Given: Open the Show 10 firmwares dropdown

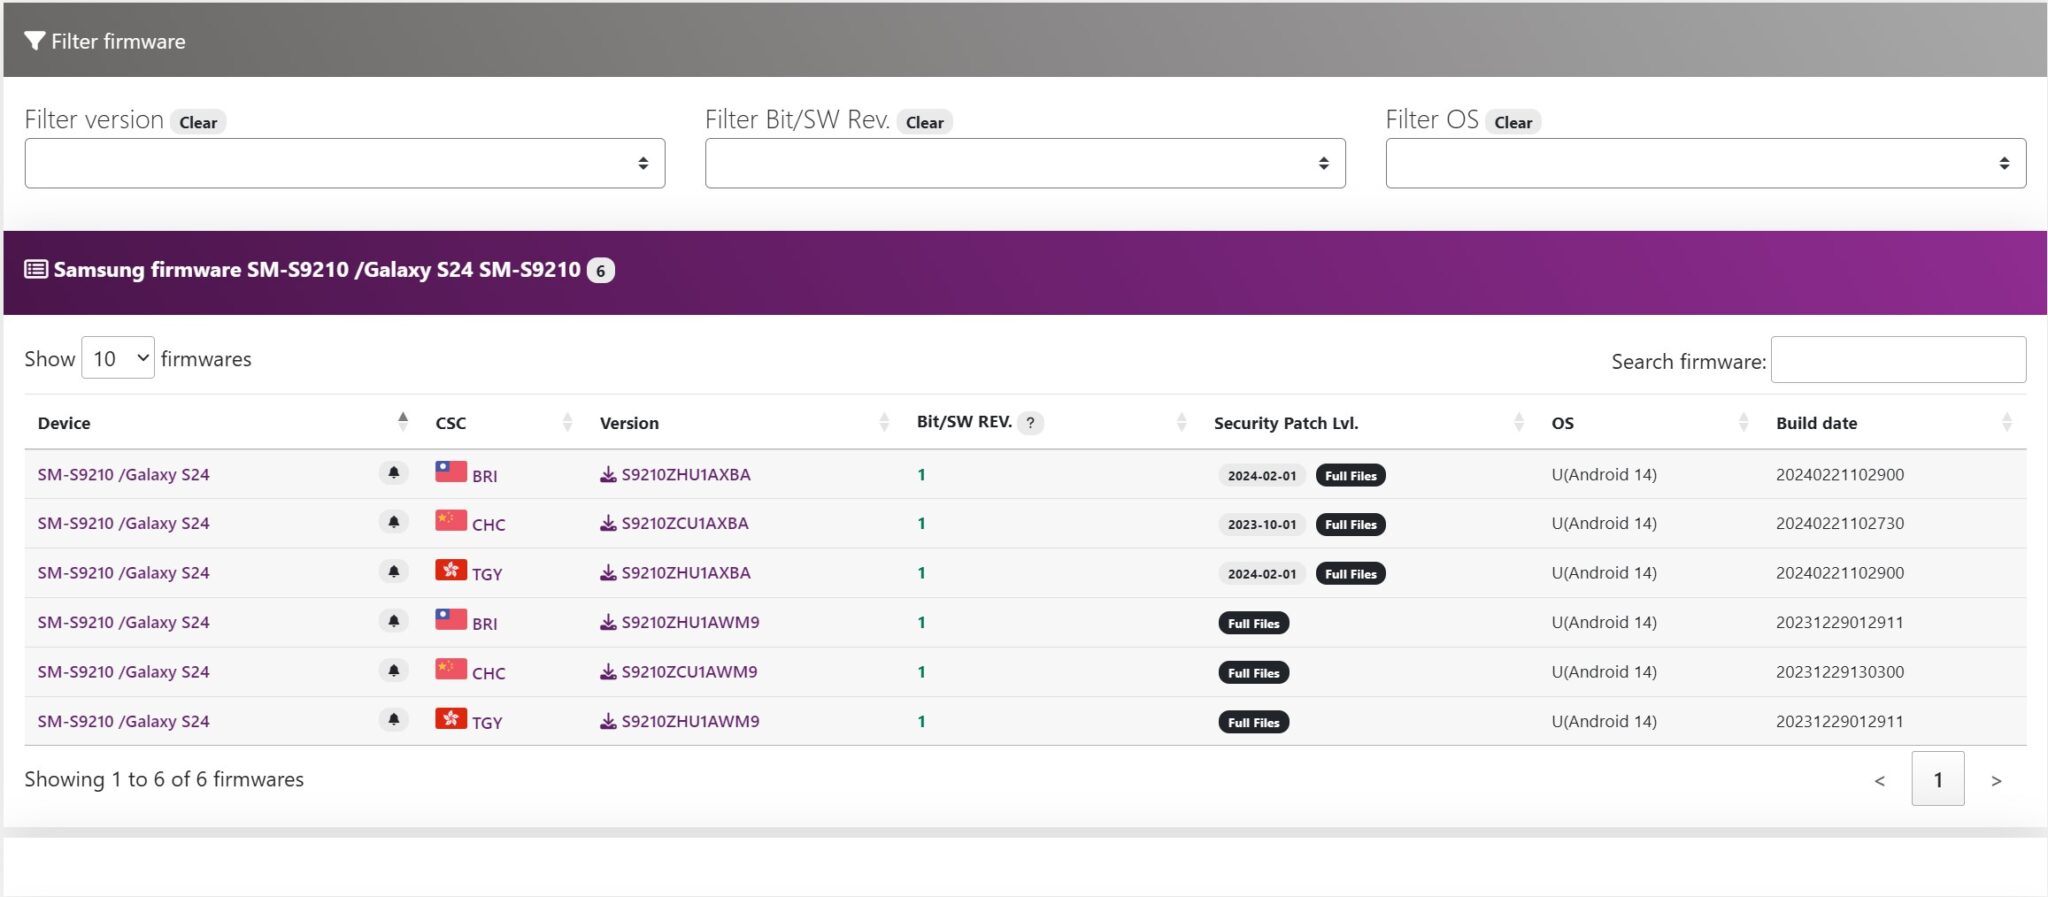Looking at the screenshot, I should 118,358.
